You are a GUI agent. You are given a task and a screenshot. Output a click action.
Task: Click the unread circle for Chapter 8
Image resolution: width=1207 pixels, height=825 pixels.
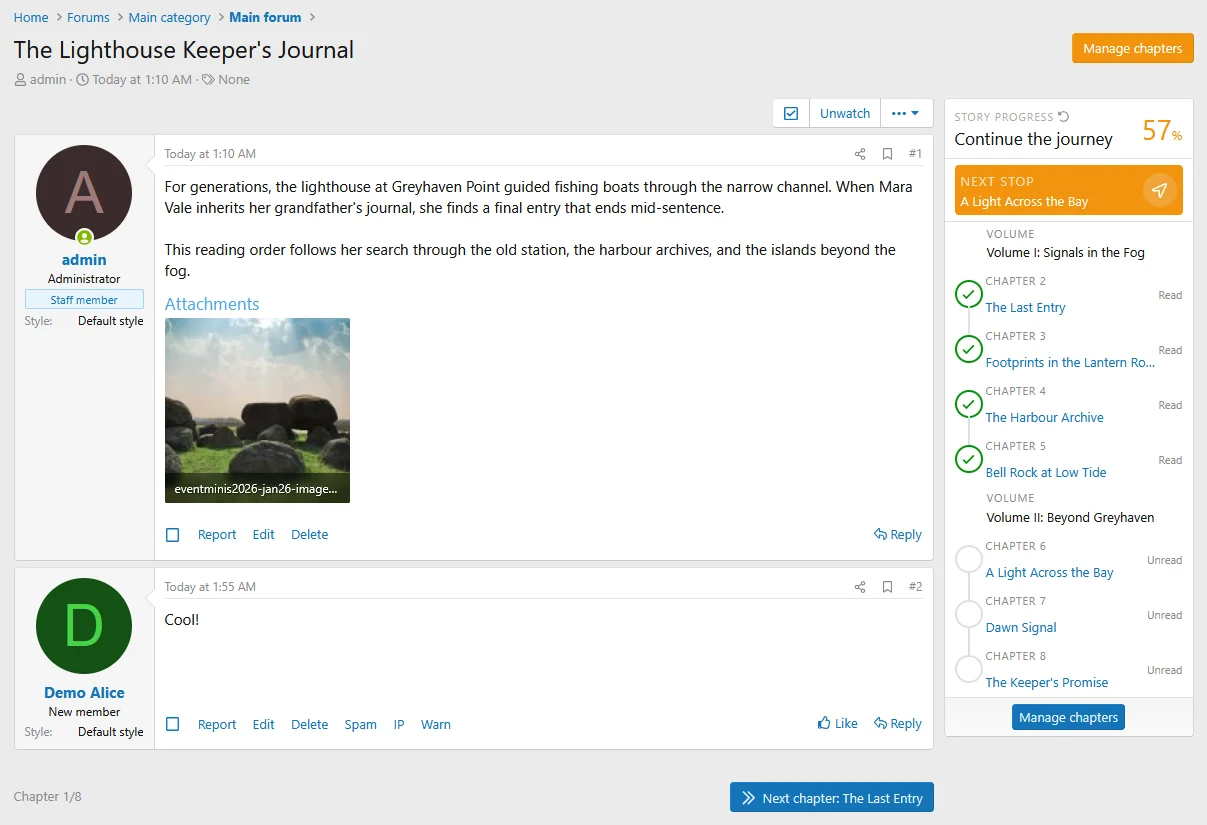(x=969, y=669)
